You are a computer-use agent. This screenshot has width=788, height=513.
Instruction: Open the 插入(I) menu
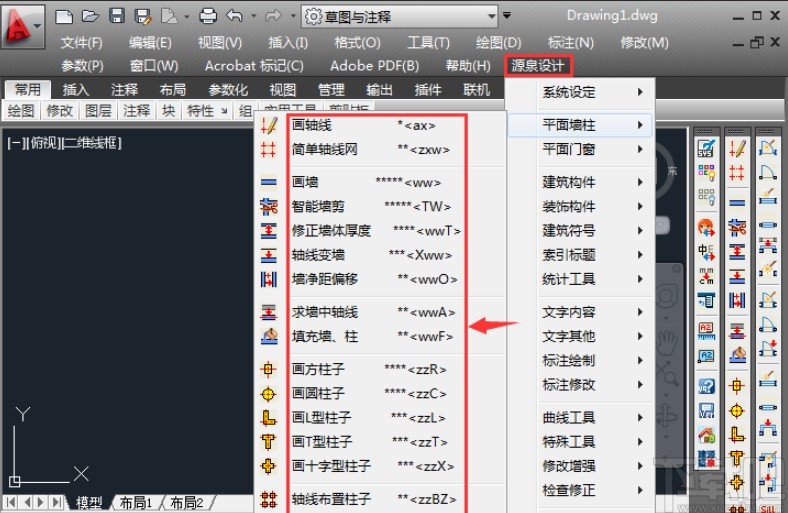click(x=287, y=43)
